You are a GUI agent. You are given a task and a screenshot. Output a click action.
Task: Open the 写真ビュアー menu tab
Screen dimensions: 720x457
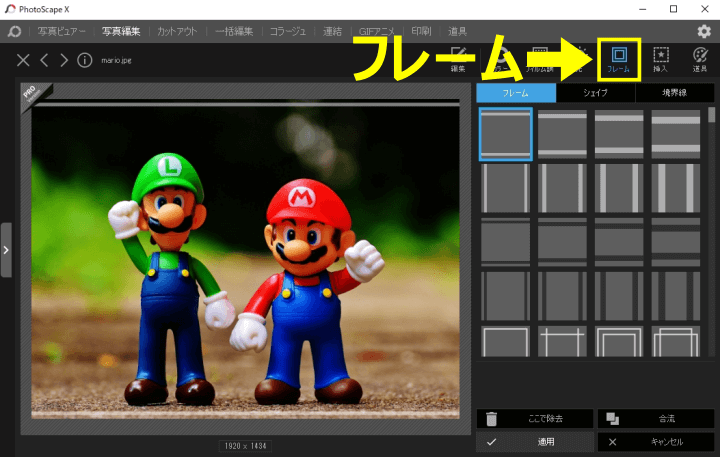(x=62, y=31)
